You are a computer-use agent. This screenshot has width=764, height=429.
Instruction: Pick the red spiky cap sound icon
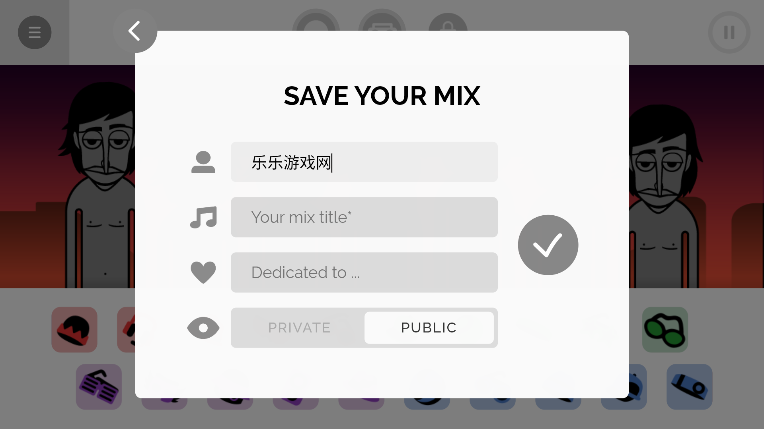[x=74, y=330]
